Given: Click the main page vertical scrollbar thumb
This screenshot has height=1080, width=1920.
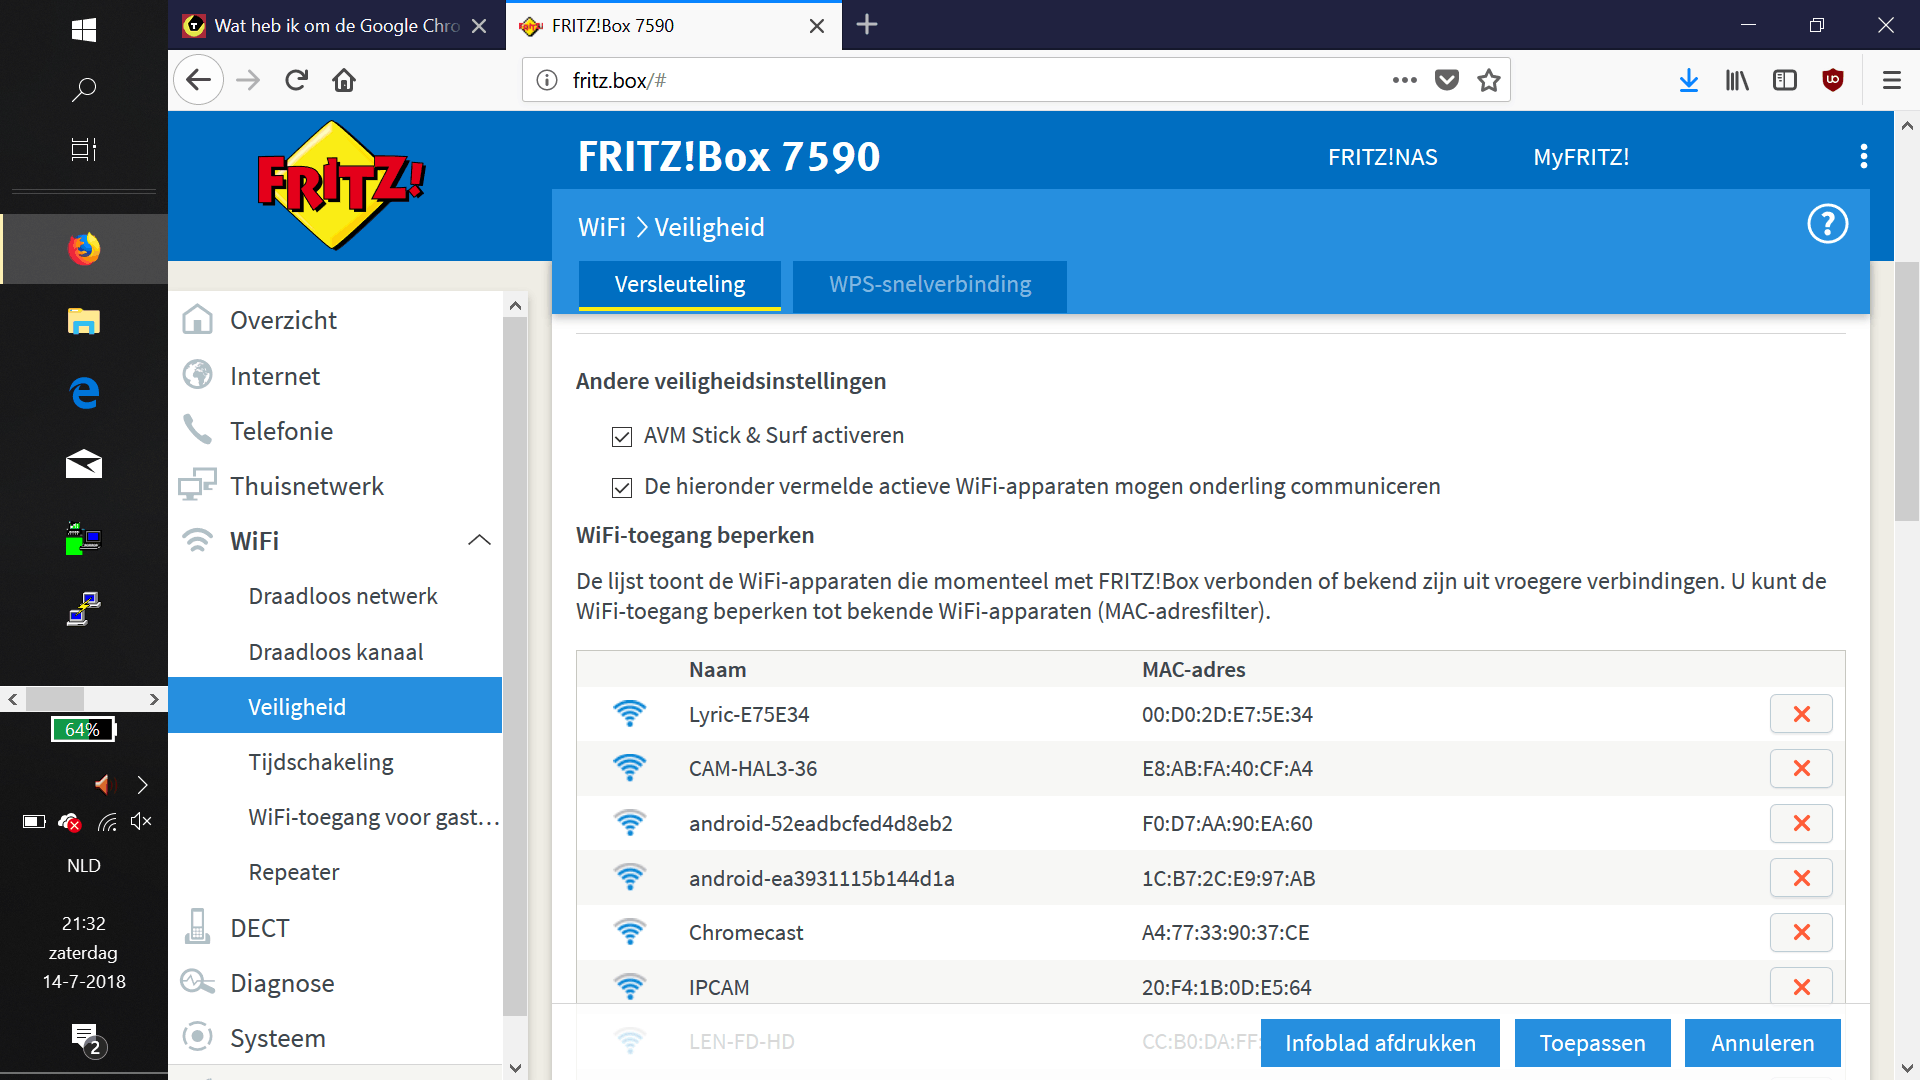Looking at the screenshot, I should click(x=1906, y=390).
